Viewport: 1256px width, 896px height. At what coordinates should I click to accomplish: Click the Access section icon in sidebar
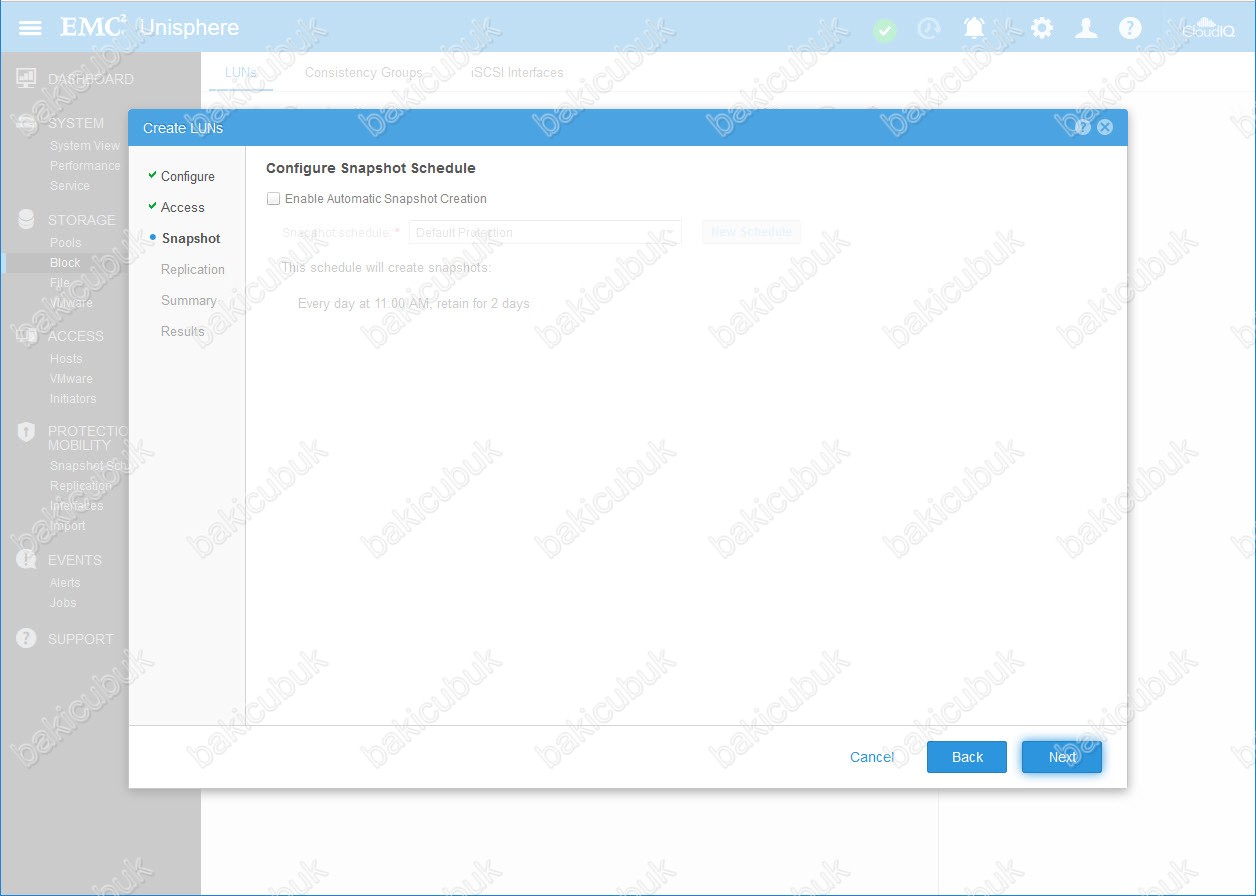click(x=27, y=336)
